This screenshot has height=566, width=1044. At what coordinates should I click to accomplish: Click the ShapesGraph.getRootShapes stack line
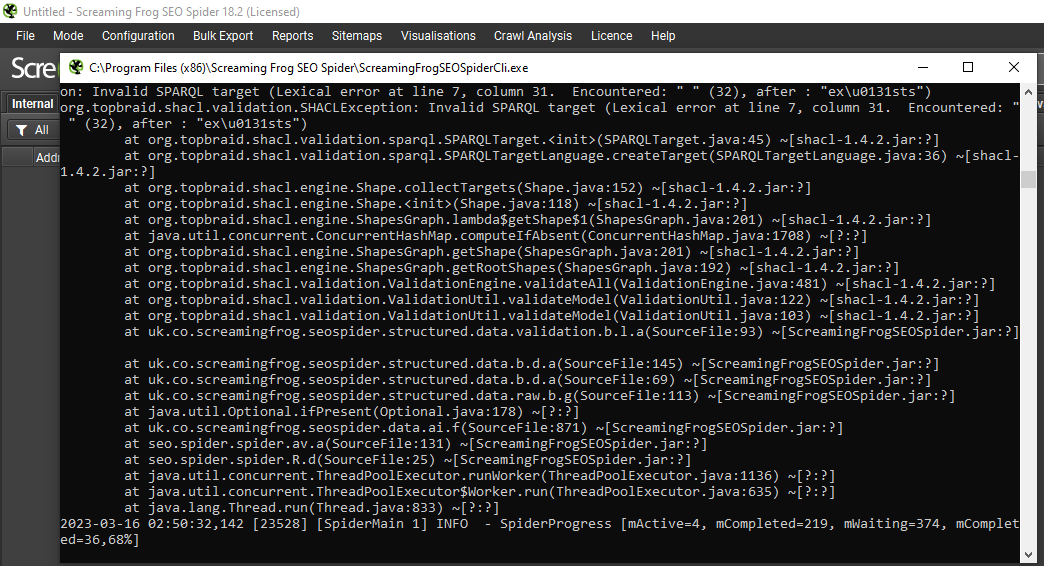click(511, 268)
